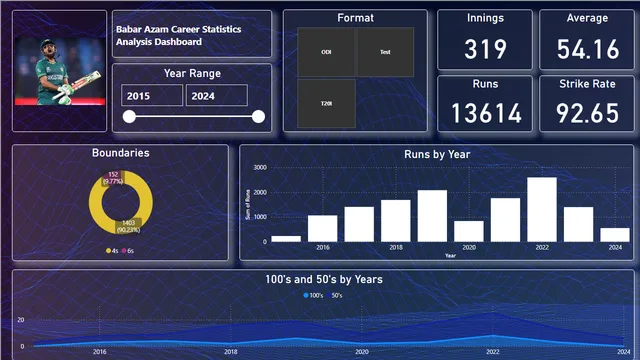This screenshot has width=640, height=360.
Task: Click the 2017 bar in Runs by Year
Action: [359, 224]
